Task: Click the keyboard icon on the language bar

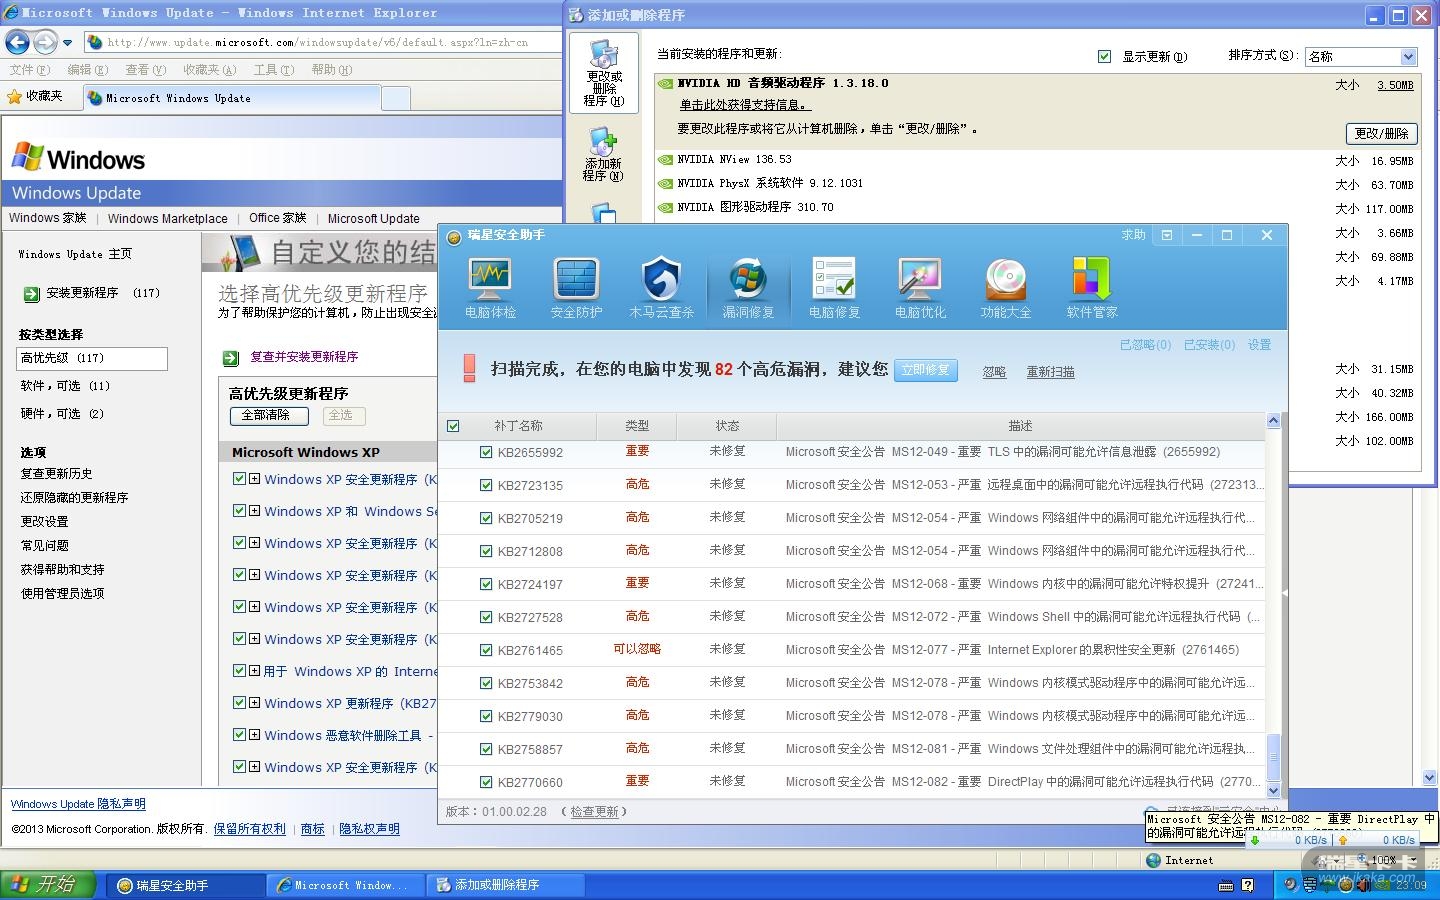Action: [x=1226, y=886]
